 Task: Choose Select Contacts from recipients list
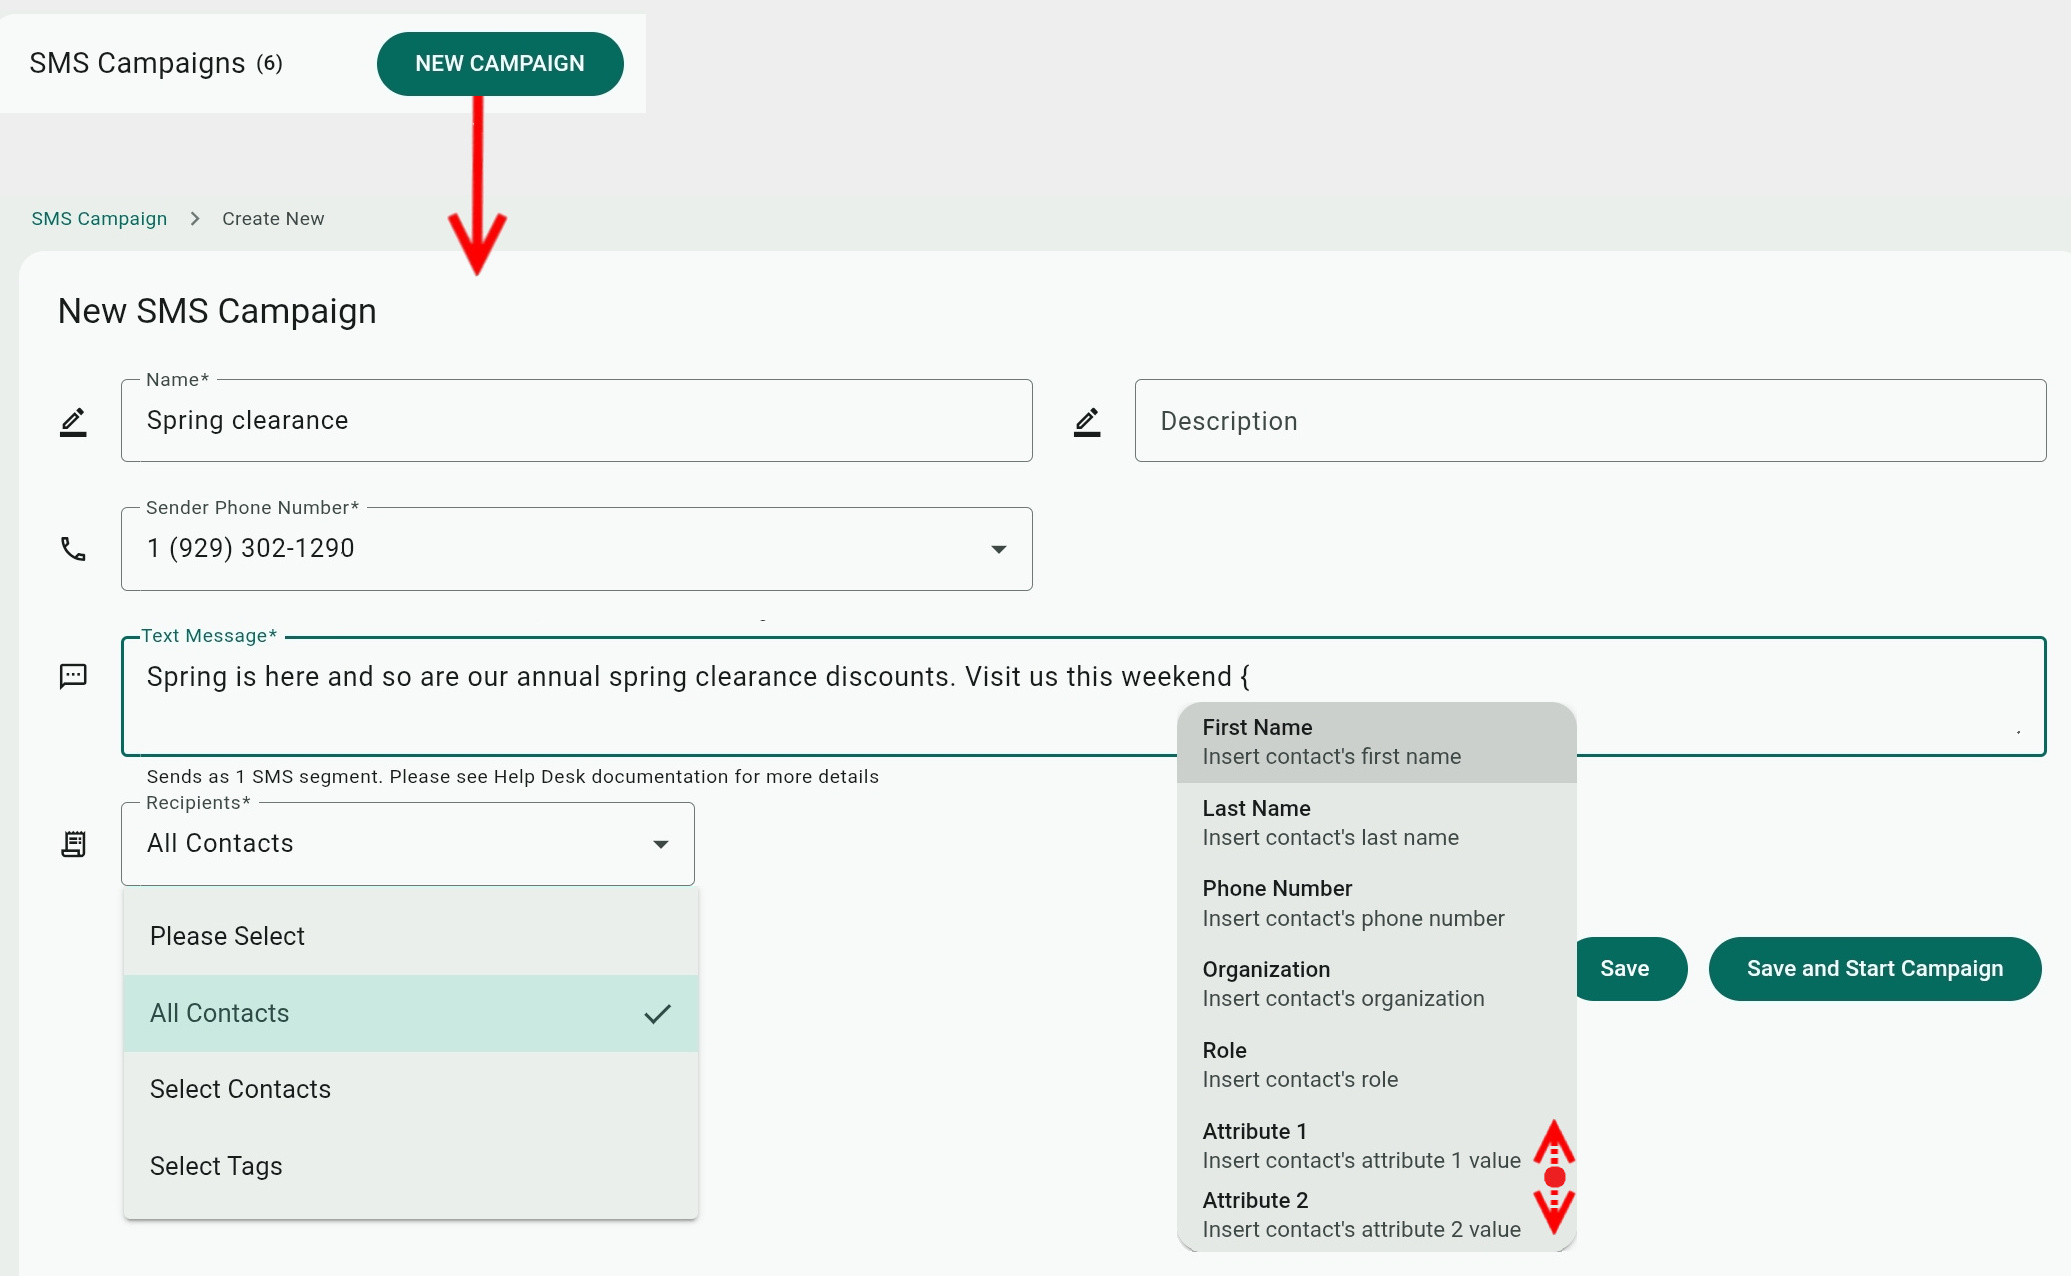pyautogui.click(x=240, y=1089)
